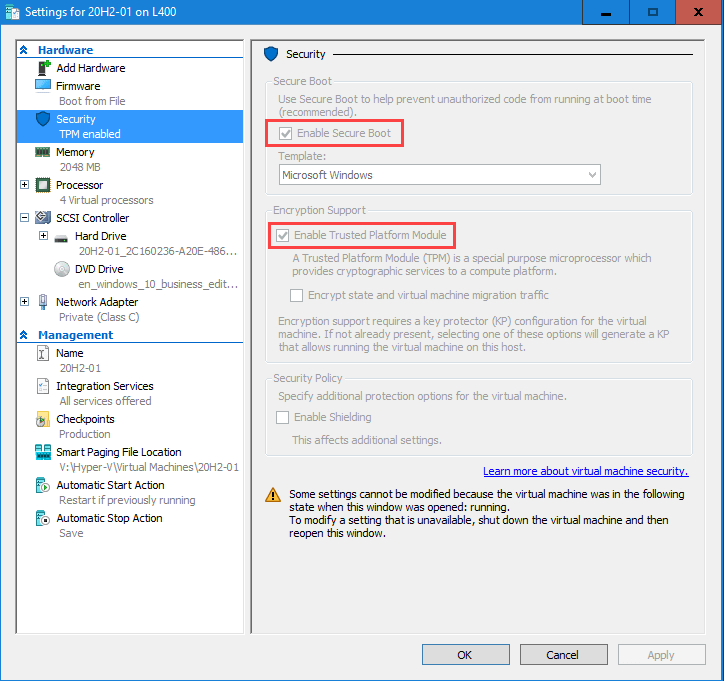The width and height of the screenshot is (724, 681).
Task: Click the yellow warning triangle icon
Action: (273, 494)
